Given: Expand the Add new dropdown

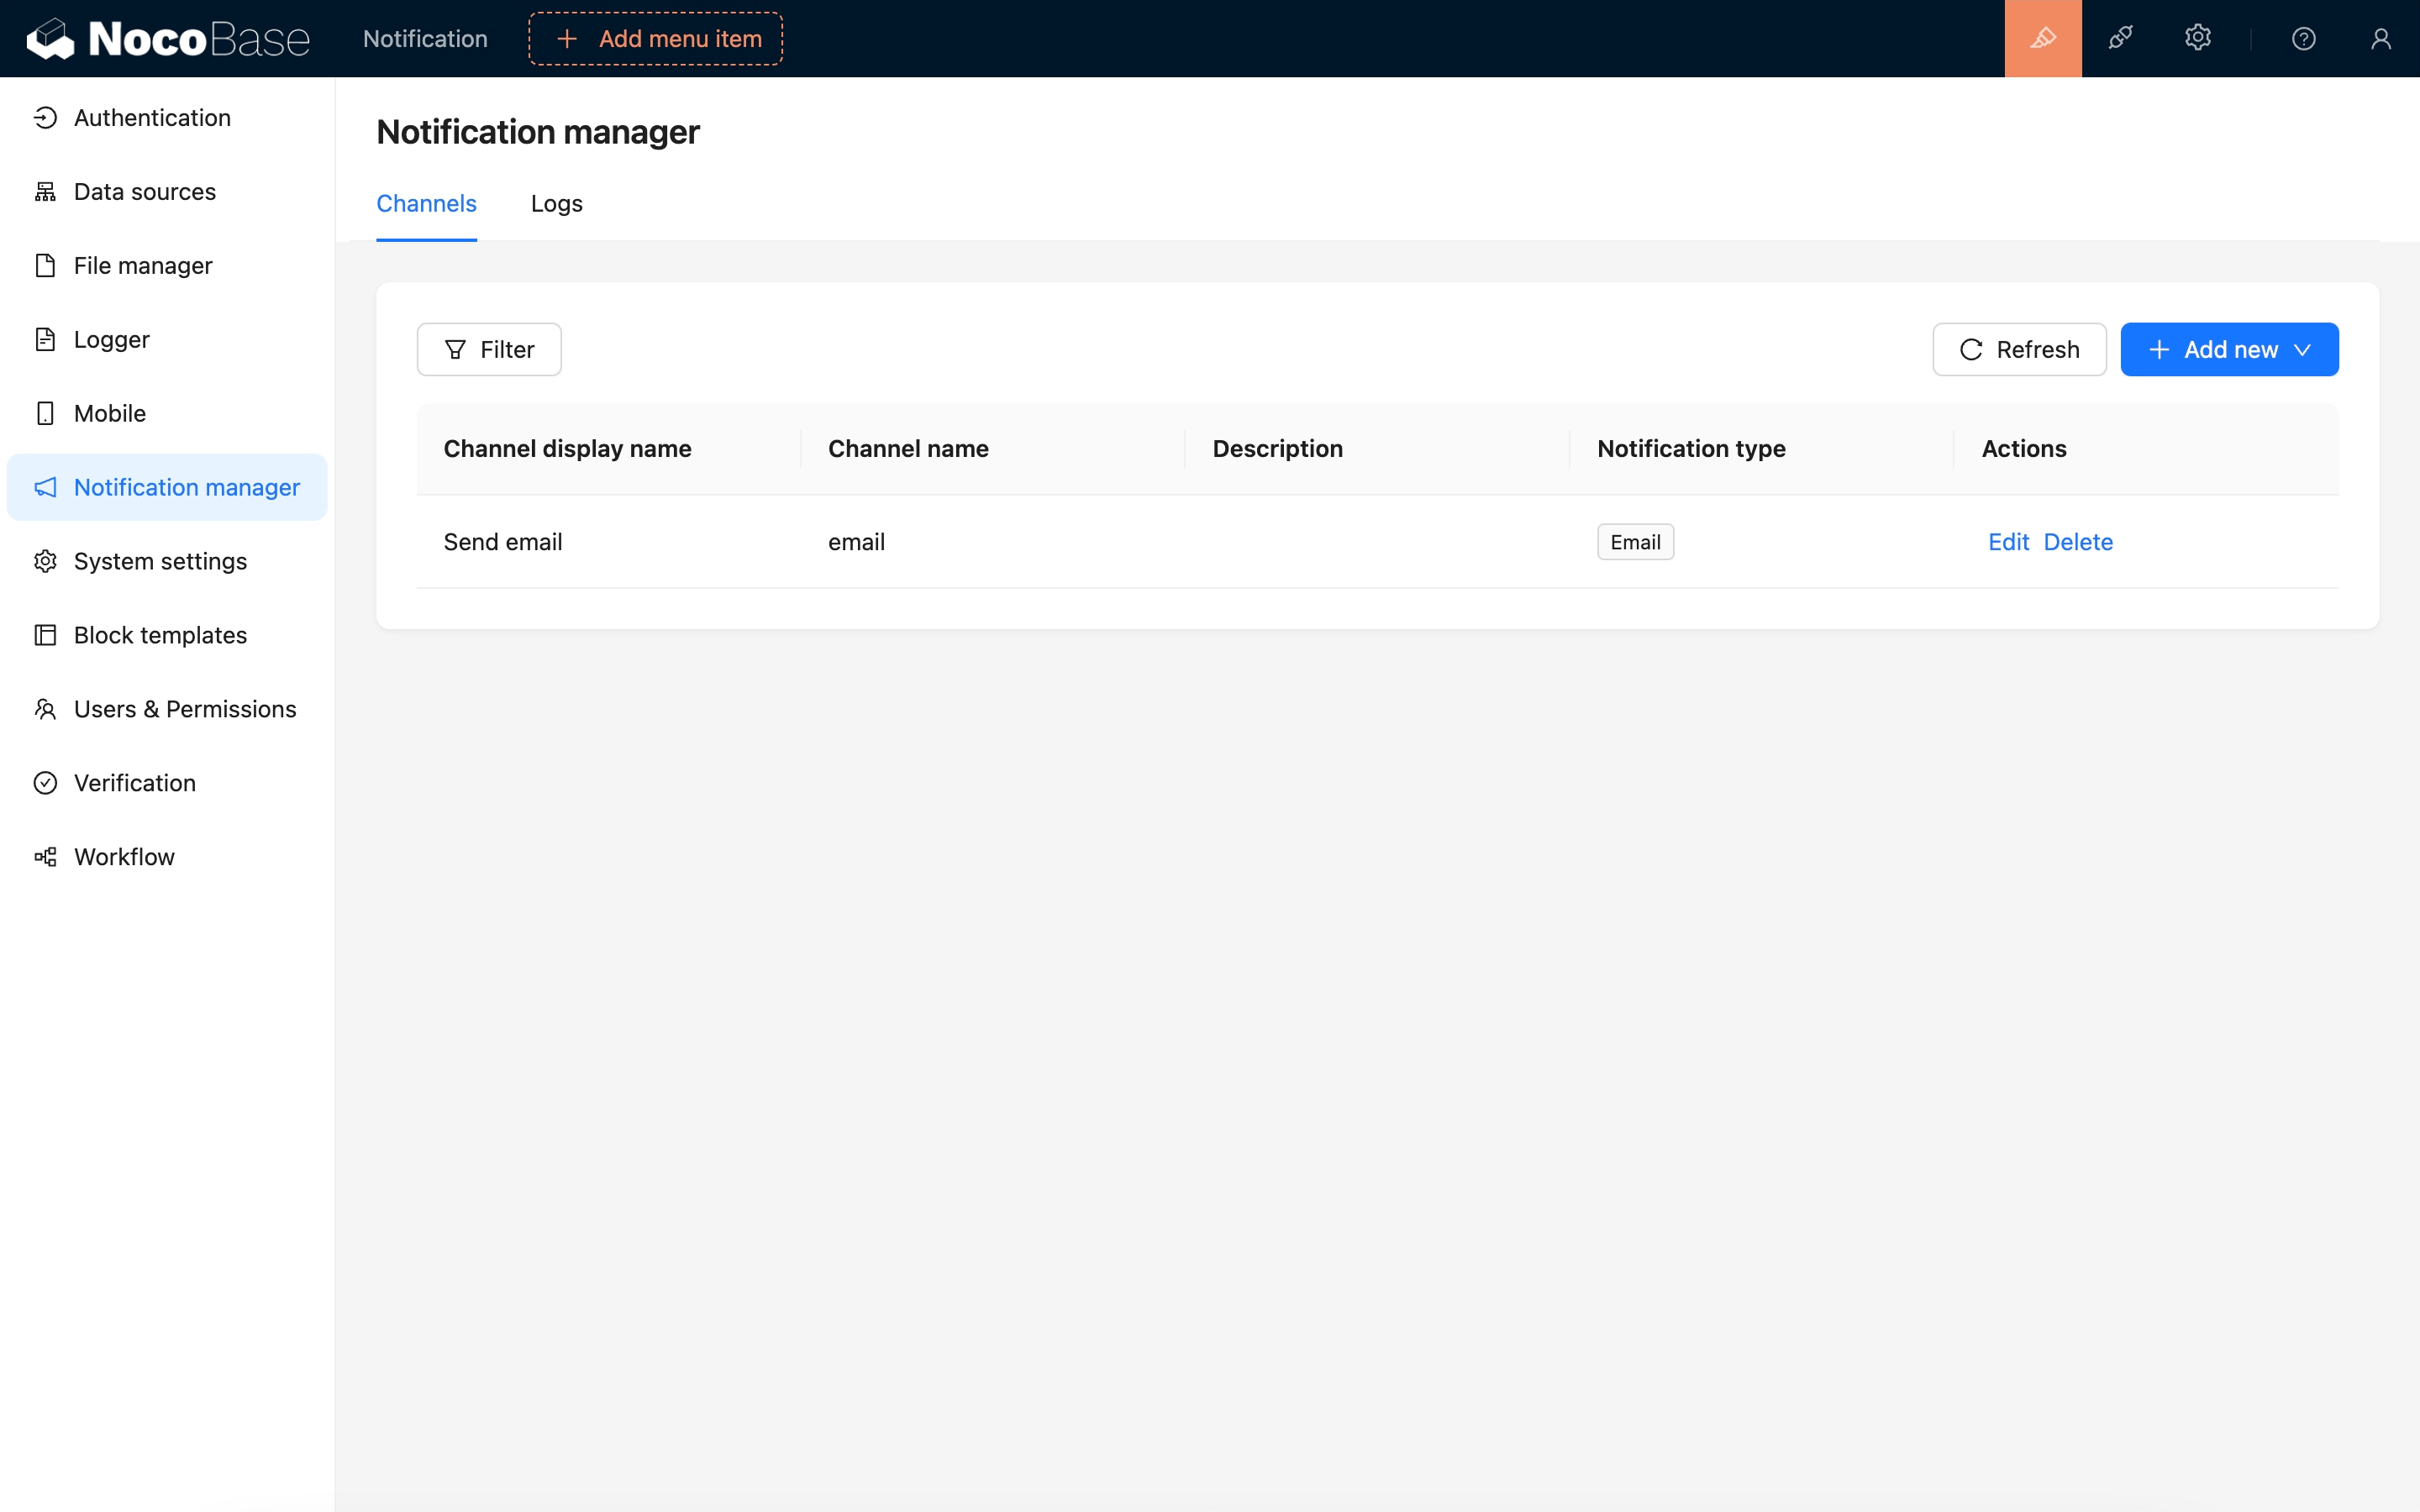Looking at the screenshot, I should point(2228,349).
